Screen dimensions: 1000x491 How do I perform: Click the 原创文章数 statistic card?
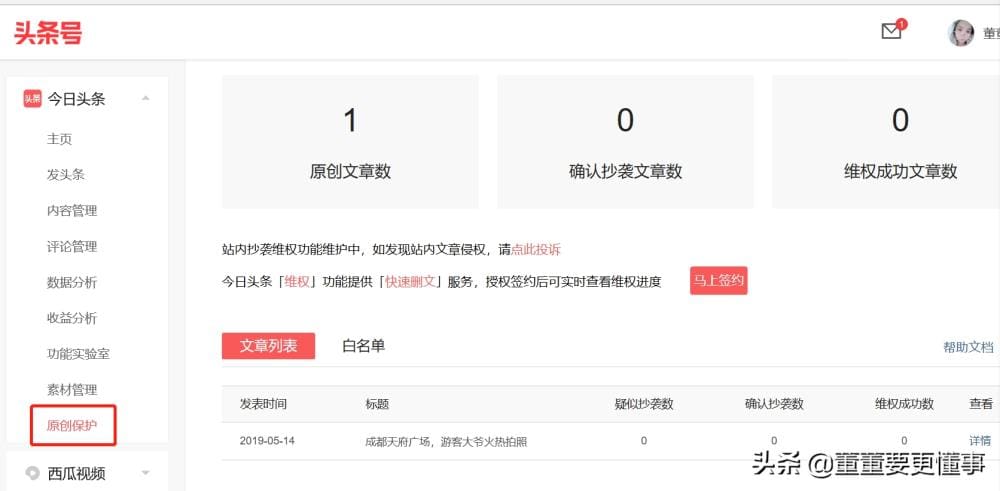click(x=350, y=142)
